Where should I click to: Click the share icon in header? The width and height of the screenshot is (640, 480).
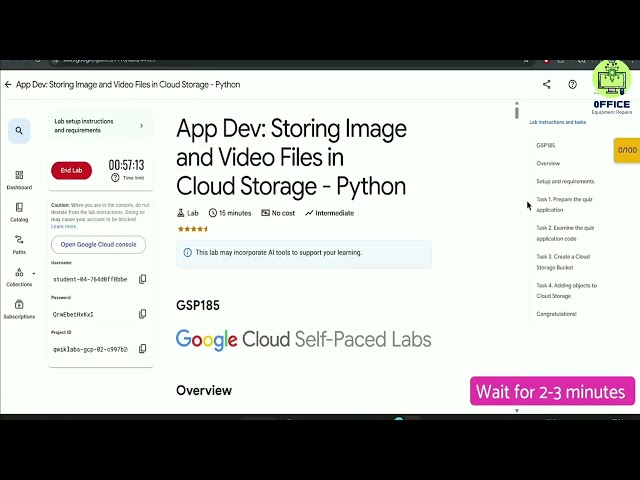click(x=547, y=84)
